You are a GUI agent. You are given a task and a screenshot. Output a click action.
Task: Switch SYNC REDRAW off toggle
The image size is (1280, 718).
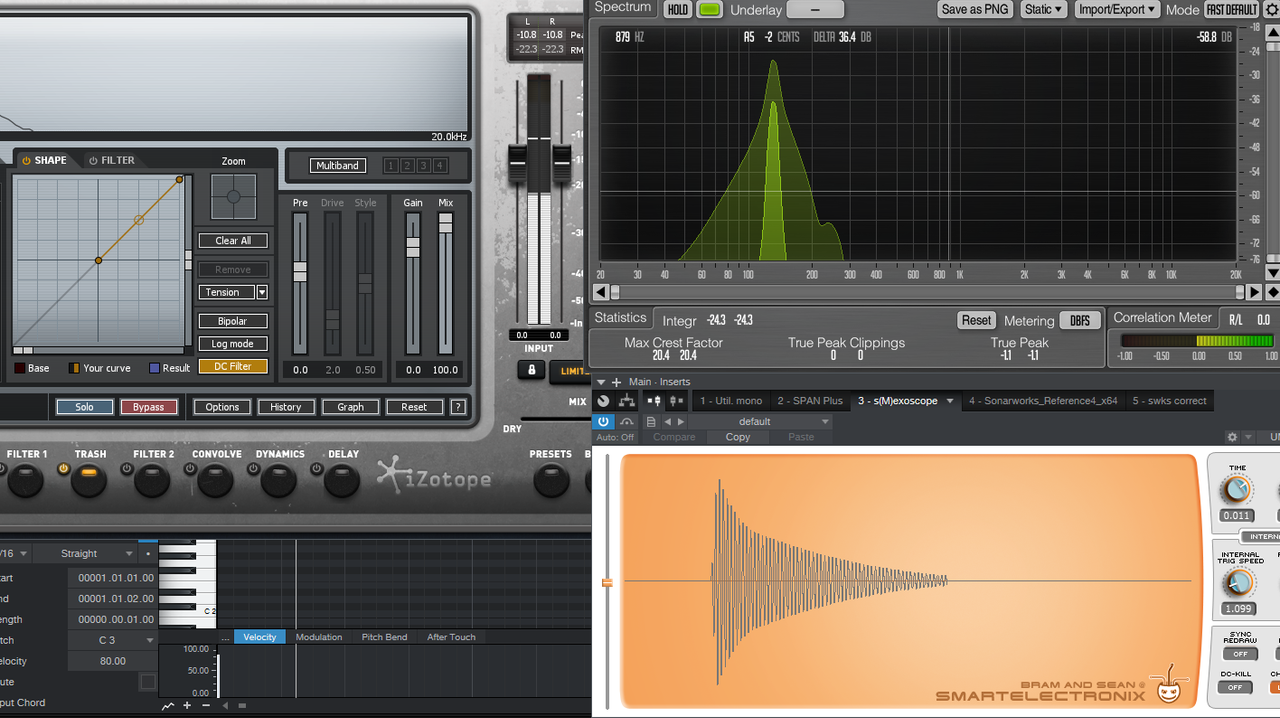click(1240, 654)
